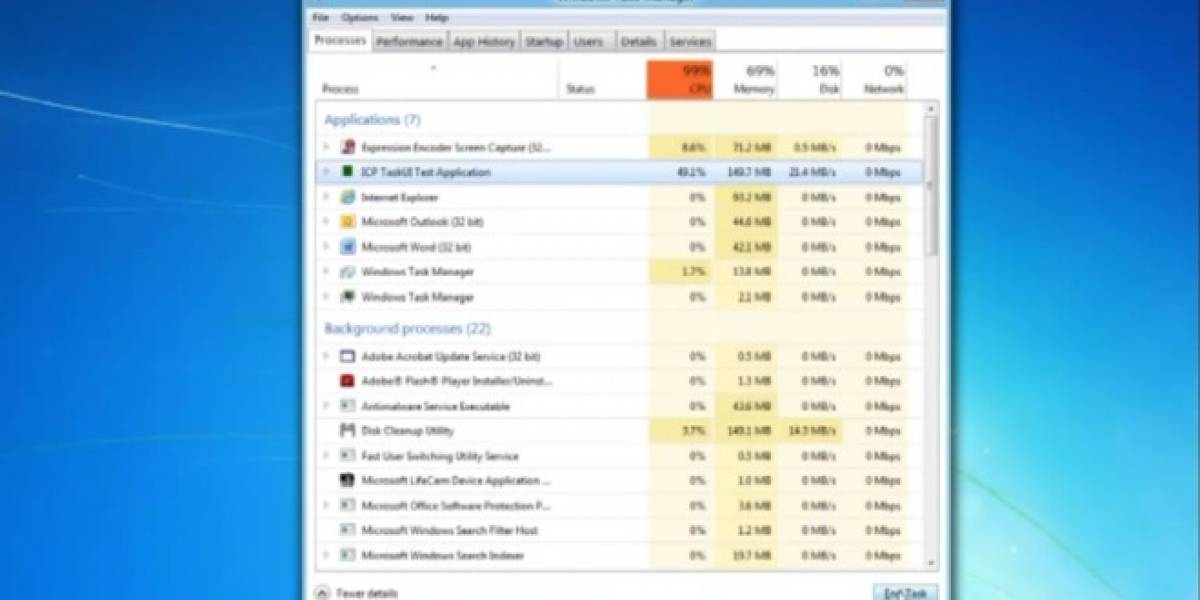Select the Background processes (22) group header

click(407, 328)
